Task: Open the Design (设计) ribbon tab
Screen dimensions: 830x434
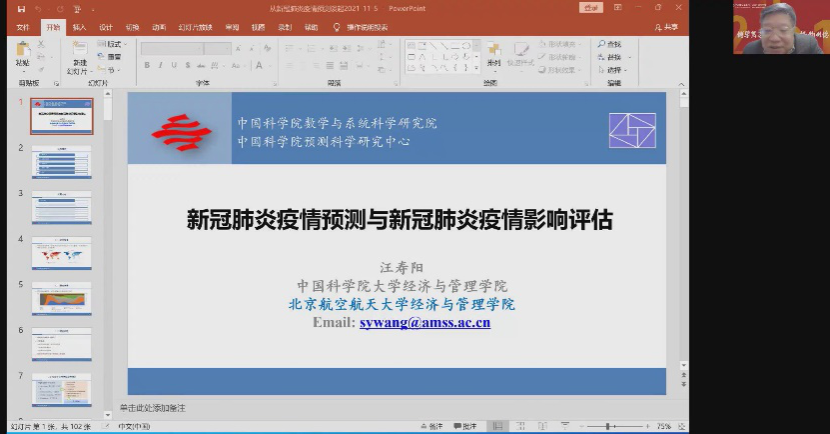Action: pos(106,28)
